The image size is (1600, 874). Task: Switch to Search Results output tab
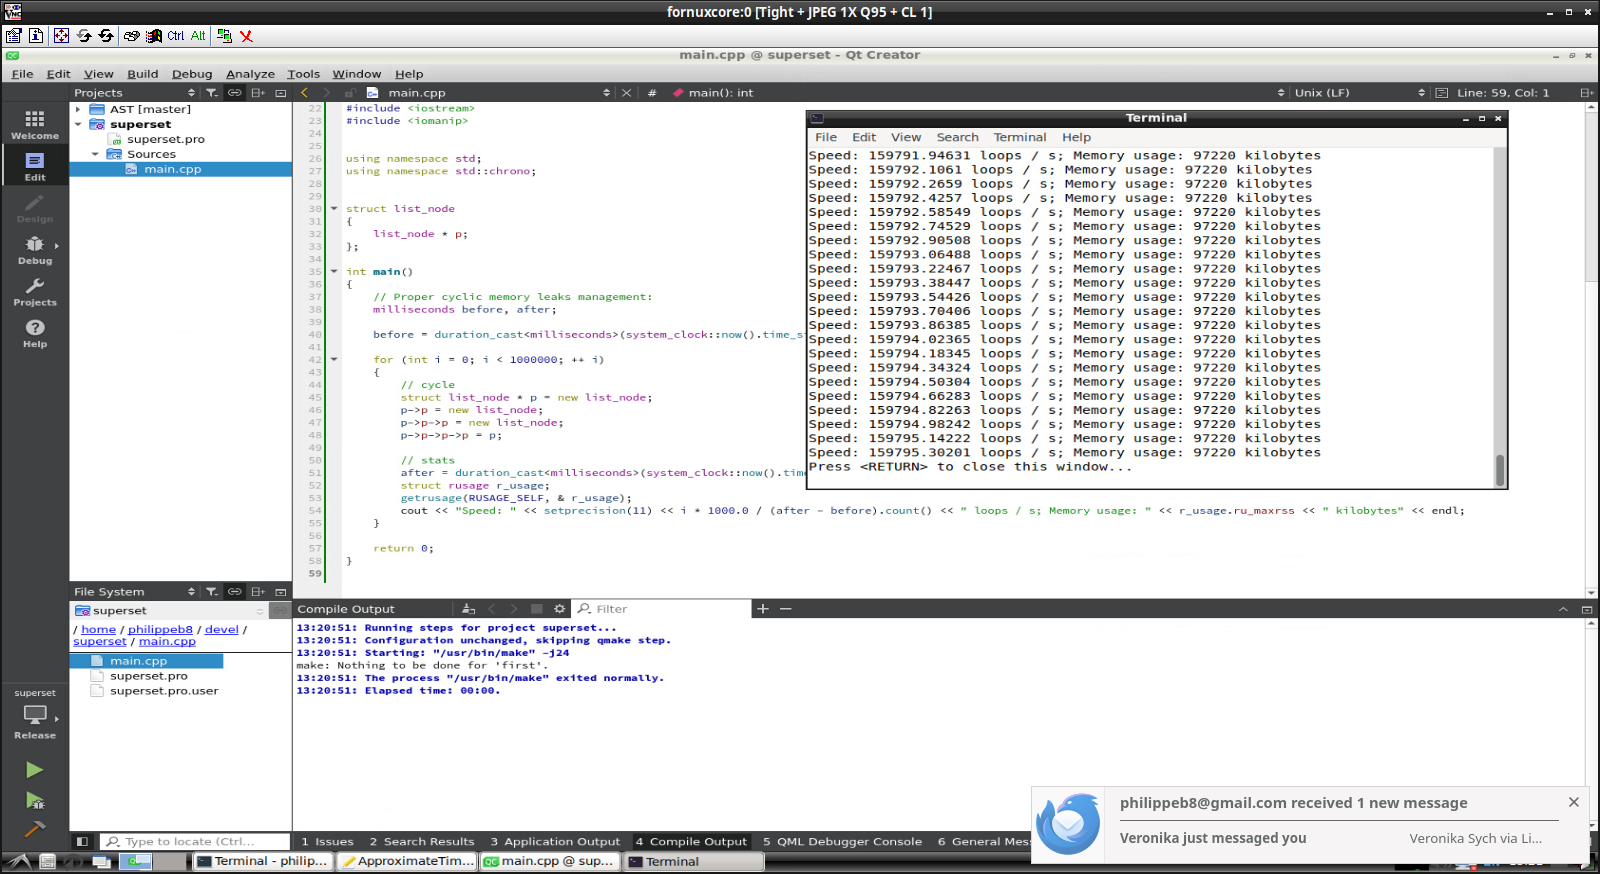[422, 842]
